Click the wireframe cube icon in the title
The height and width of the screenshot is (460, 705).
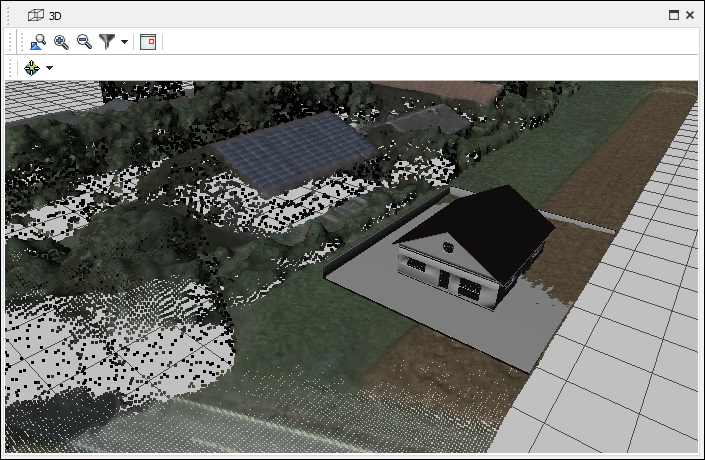pyautogui.click(x=36, y=16)
